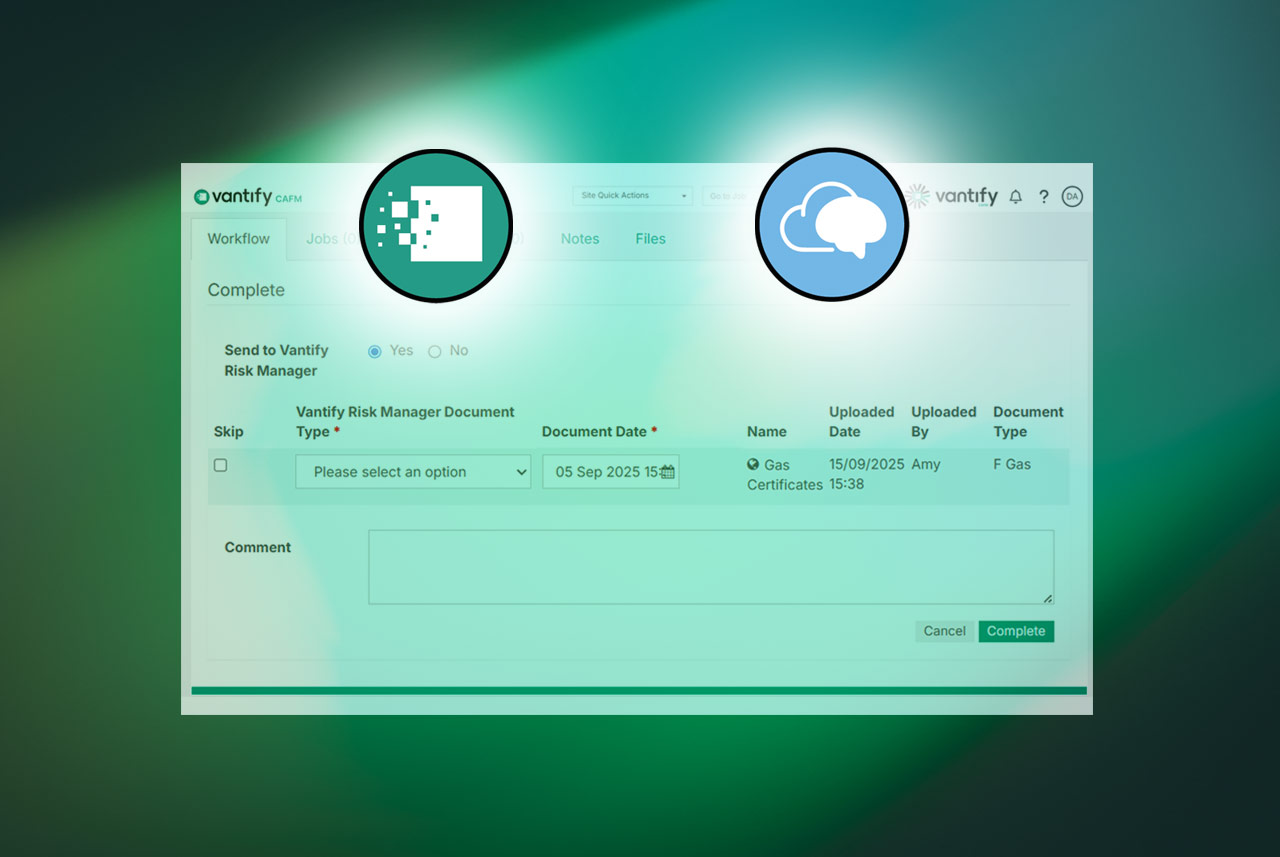The image size is (1280, 857).
Task: Open help via the question mark icon
Action: (1043, 197)
